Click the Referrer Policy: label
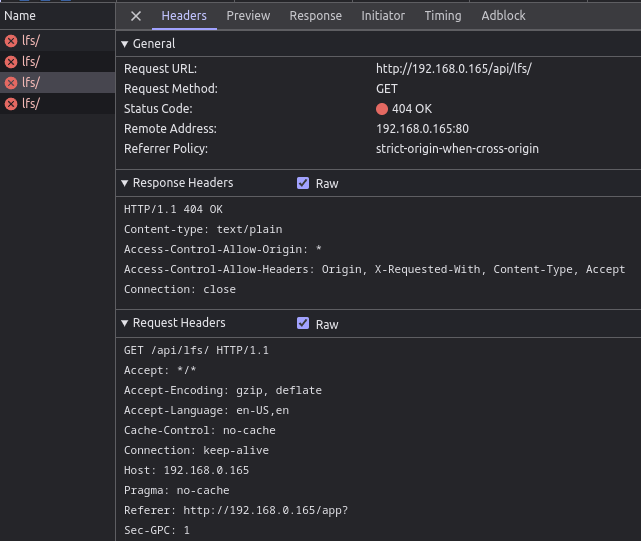Image resolution: width=641 pixels, height=541 pixels. pos(166,148)
